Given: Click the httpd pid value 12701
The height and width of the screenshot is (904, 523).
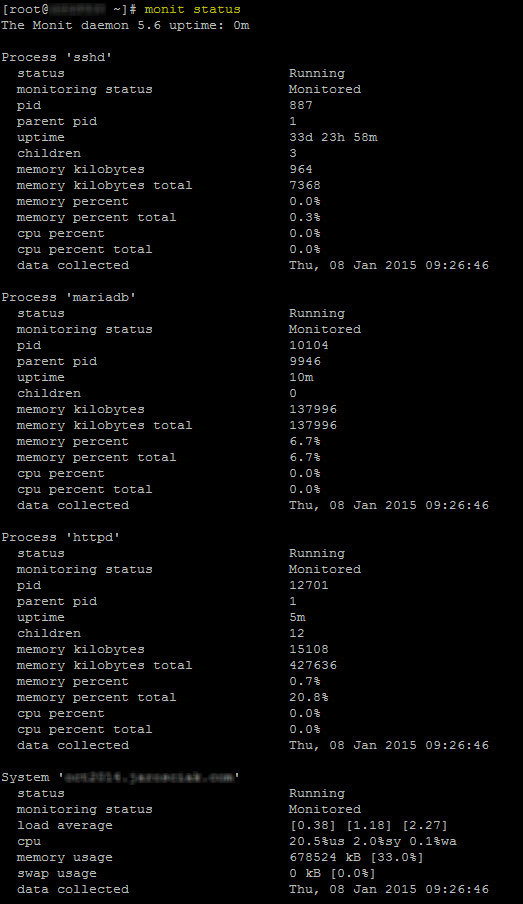Looking at the screenshot, I should (308, 585).
